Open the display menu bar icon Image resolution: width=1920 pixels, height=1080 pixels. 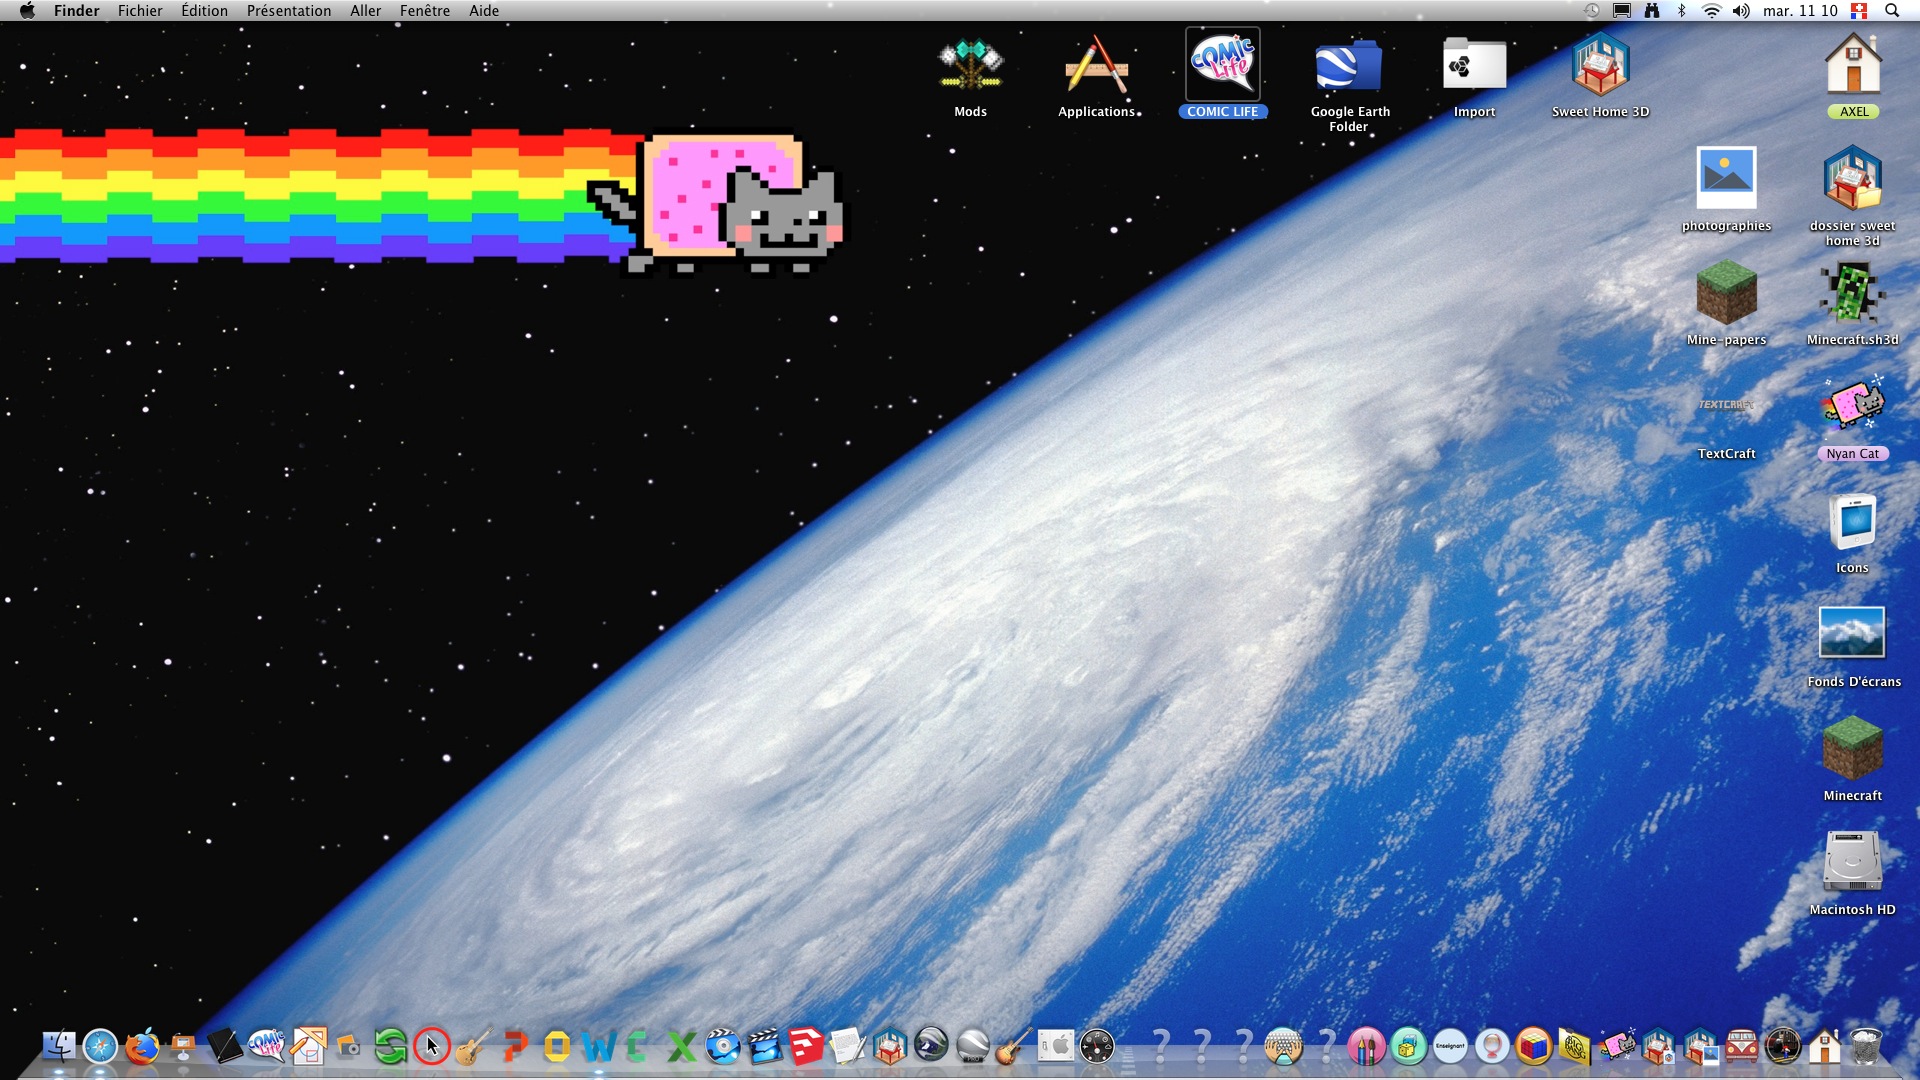1622,11
